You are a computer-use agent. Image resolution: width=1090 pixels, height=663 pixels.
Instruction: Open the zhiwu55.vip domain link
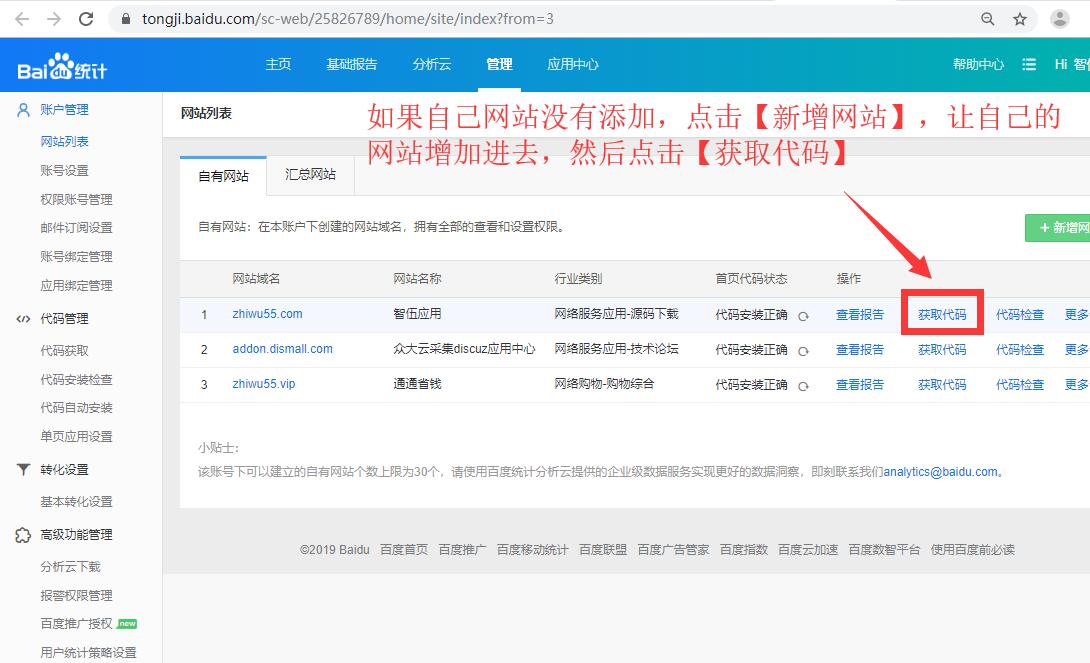pyautogui.click(x=263, y=384)
